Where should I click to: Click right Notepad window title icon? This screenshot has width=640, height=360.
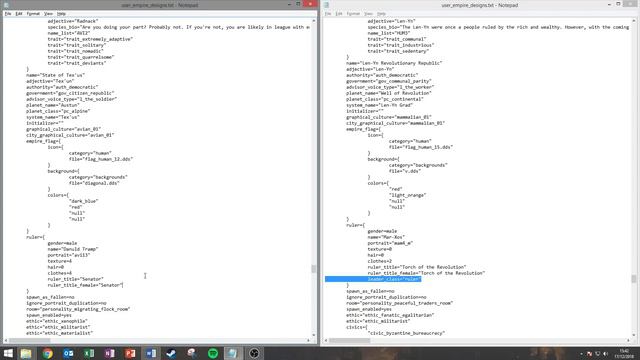tap(326, 5)
